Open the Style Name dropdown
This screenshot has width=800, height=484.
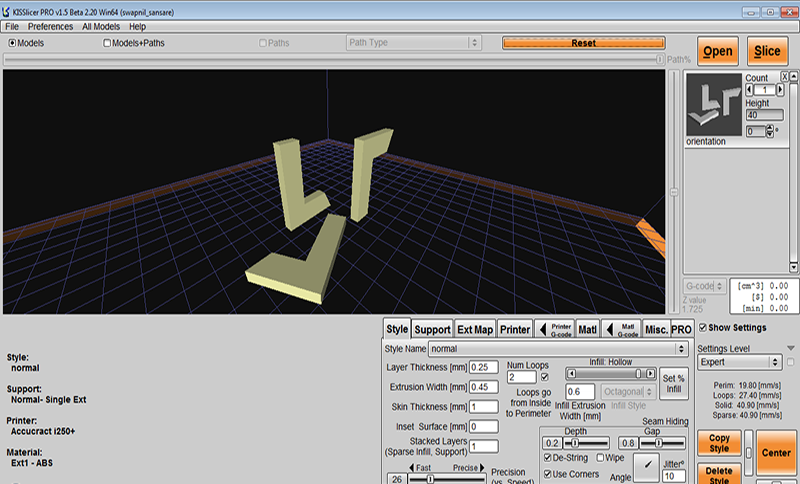click(x=558, y=349)
